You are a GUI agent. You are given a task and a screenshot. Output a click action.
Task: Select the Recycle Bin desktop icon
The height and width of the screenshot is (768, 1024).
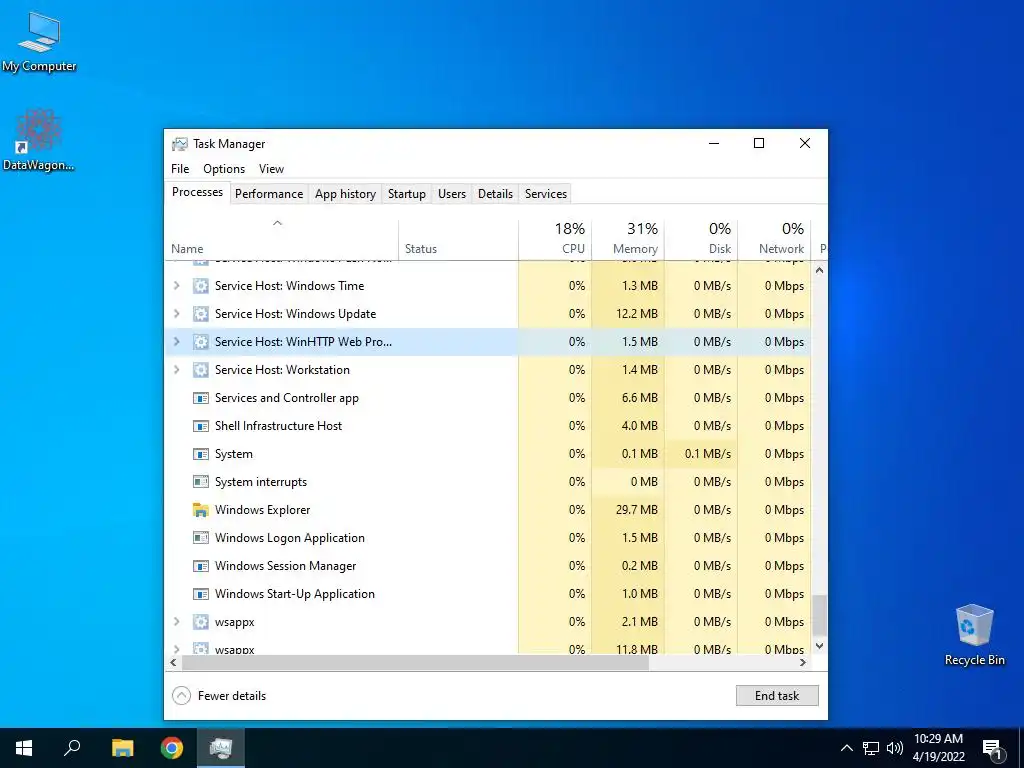pyautogui.click(x=974, y=635)
